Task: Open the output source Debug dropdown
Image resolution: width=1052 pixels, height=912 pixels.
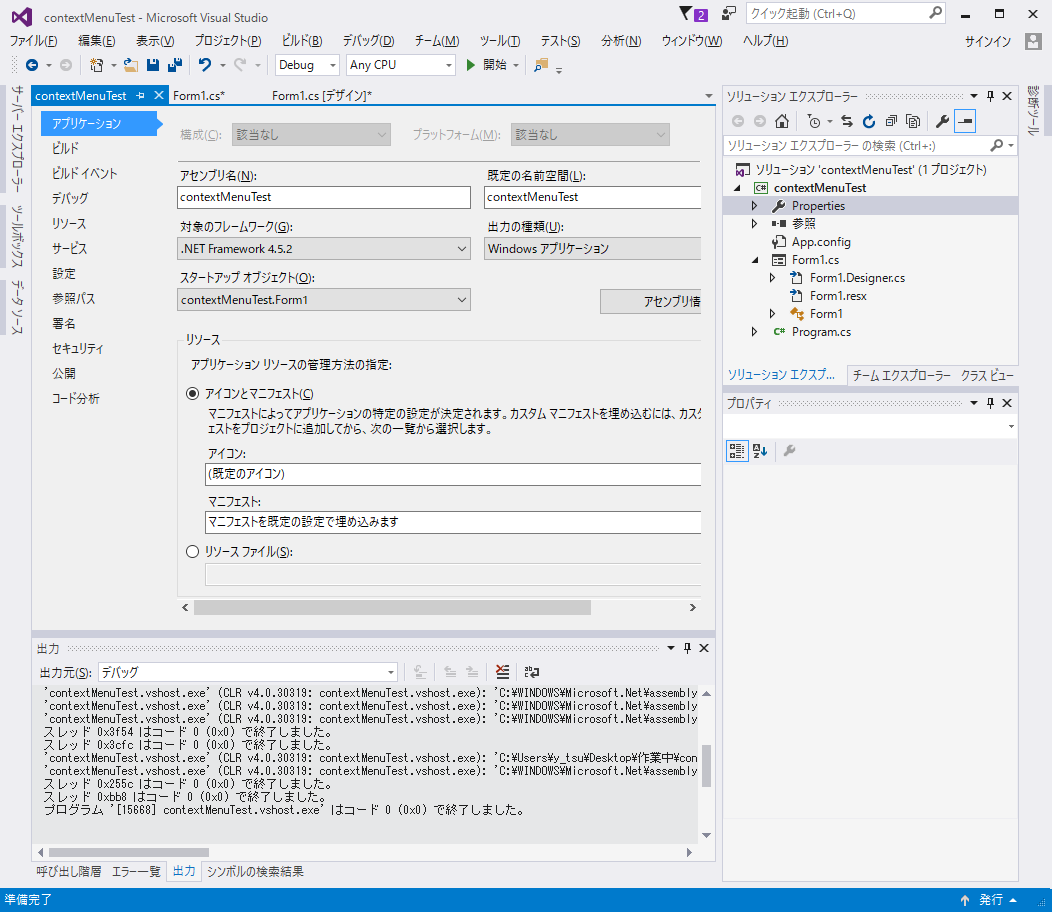Action: pos(248,672)
